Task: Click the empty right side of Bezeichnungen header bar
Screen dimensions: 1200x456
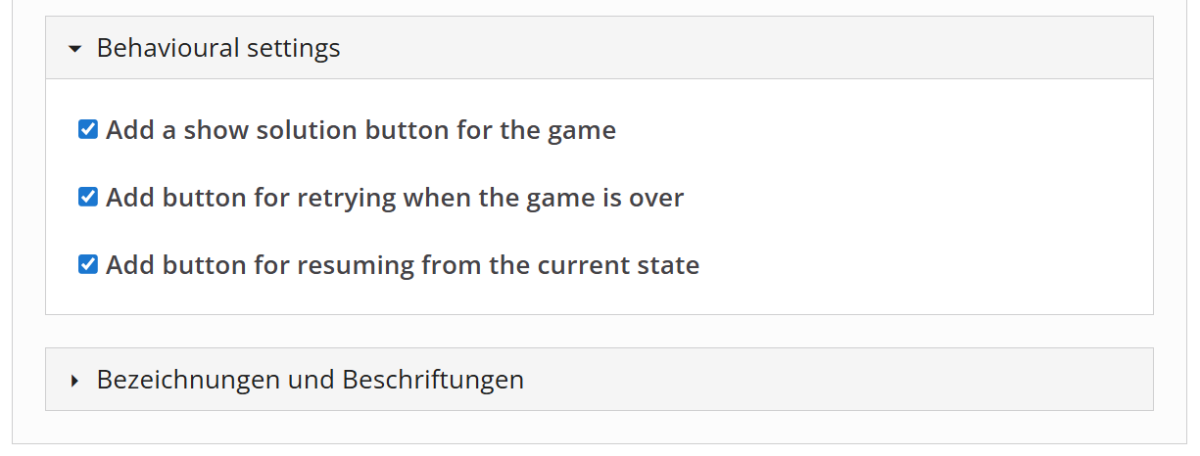Action: (x=850, y=380)
